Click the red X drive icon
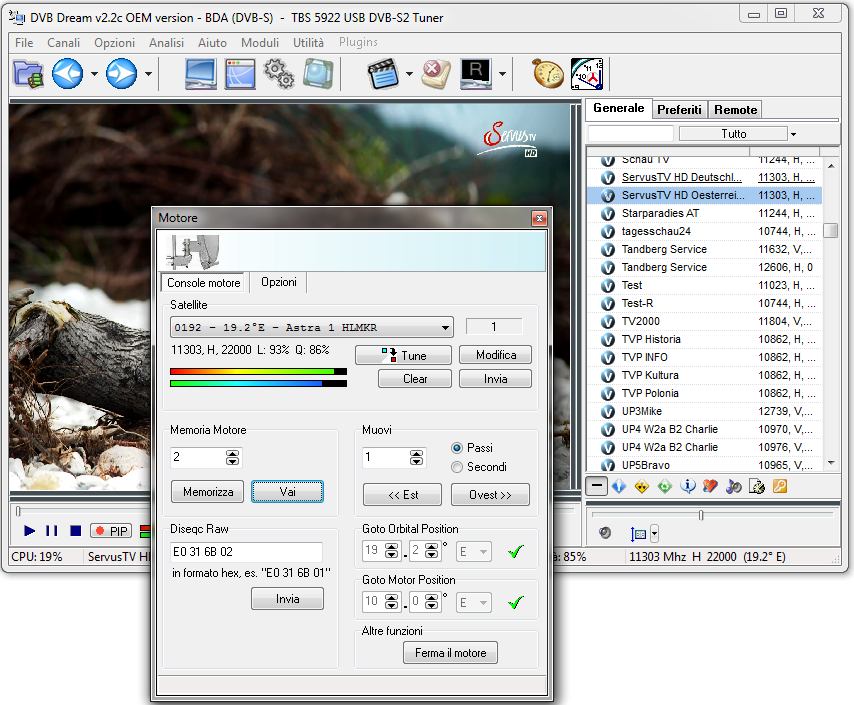This screenshot has height=705, width=854. pos(436,74)
